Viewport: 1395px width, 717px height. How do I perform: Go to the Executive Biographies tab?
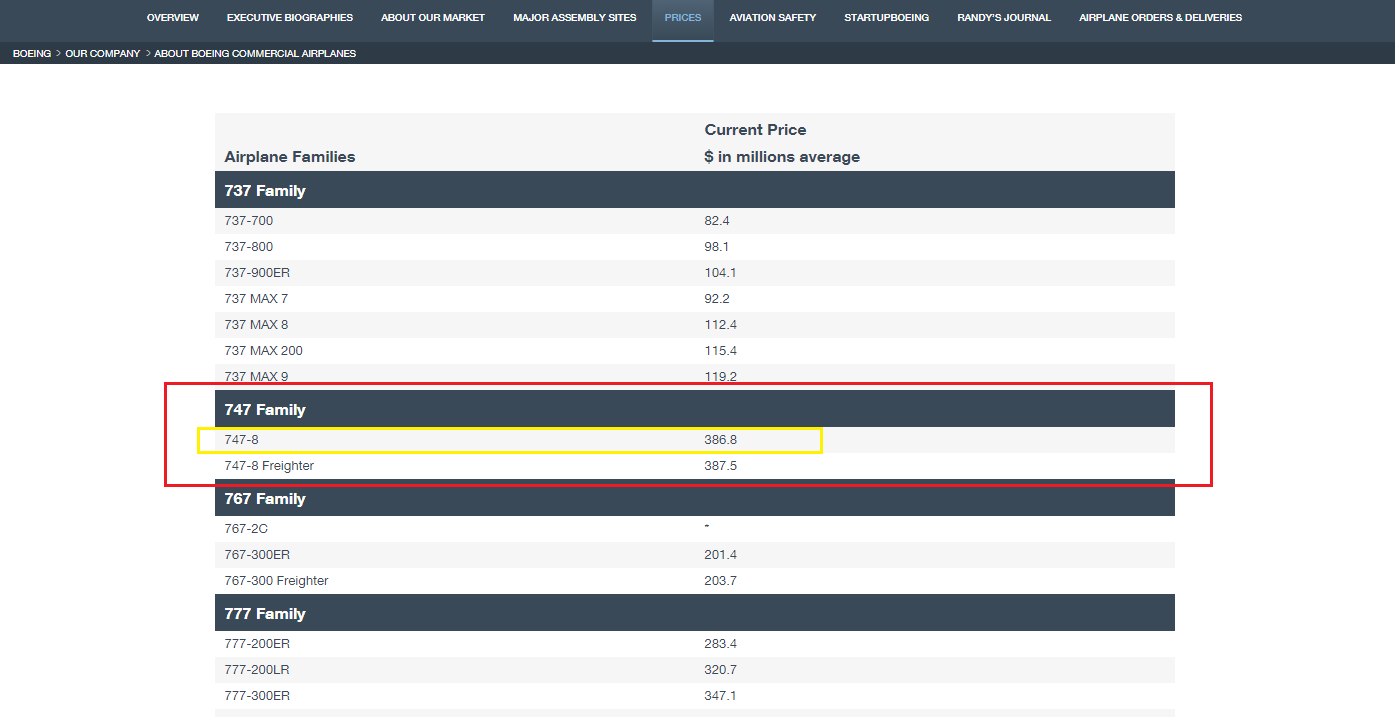pyautogui.click(x=290, y=18)
